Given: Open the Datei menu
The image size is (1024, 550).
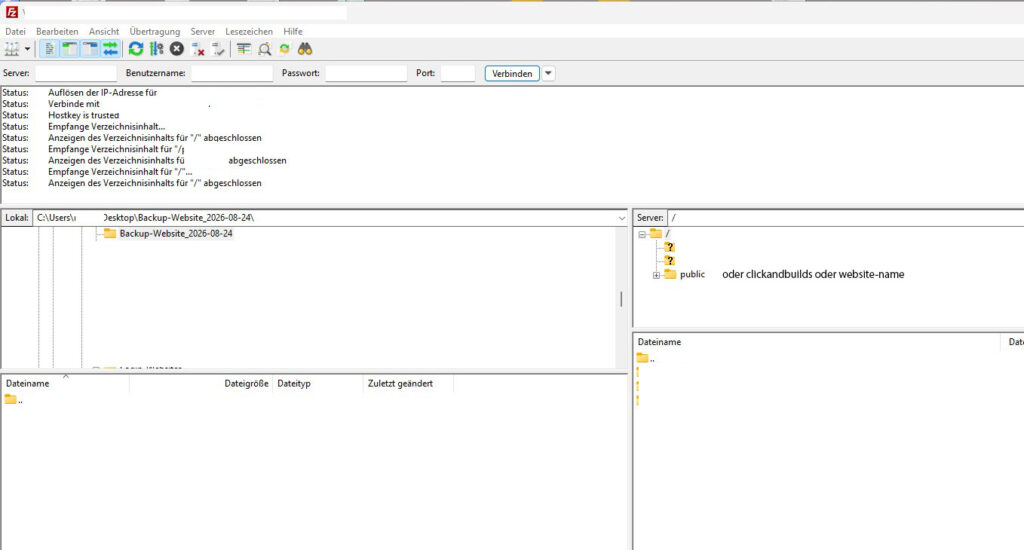Looking at the screenshot, I should click(15, 31).
